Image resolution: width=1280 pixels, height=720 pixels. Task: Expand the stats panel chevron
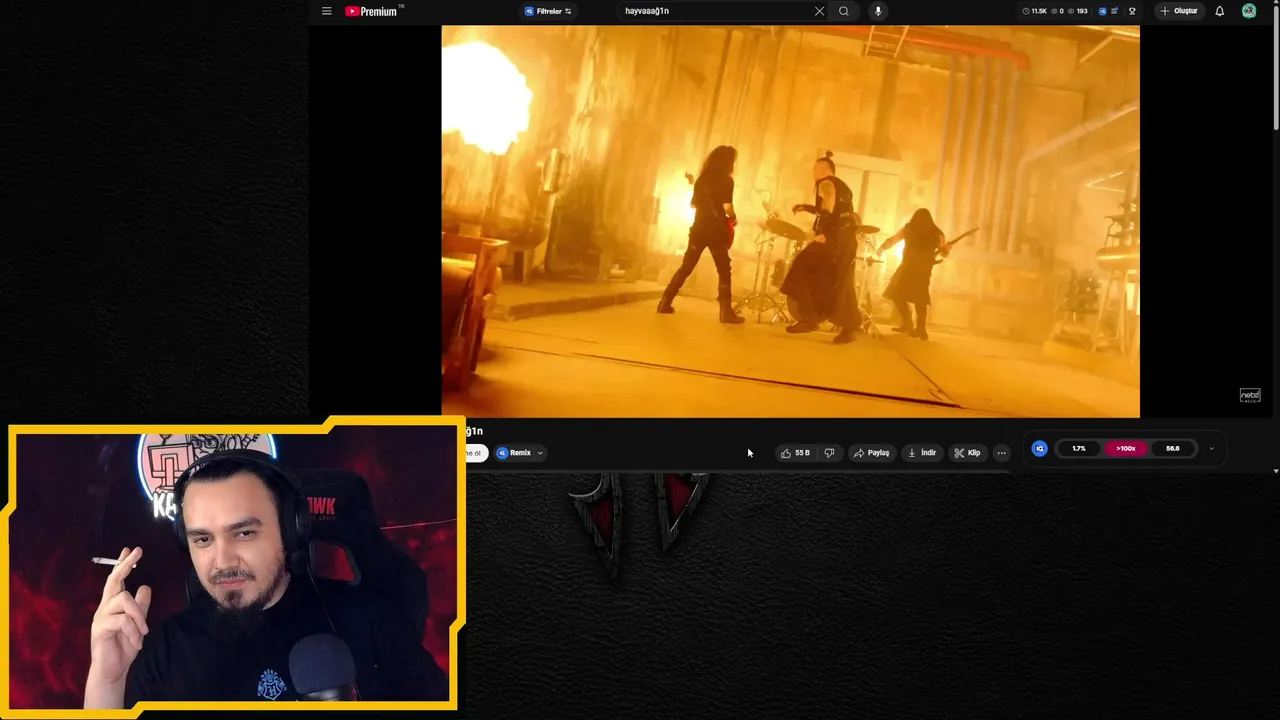[x=1211, y=449]
